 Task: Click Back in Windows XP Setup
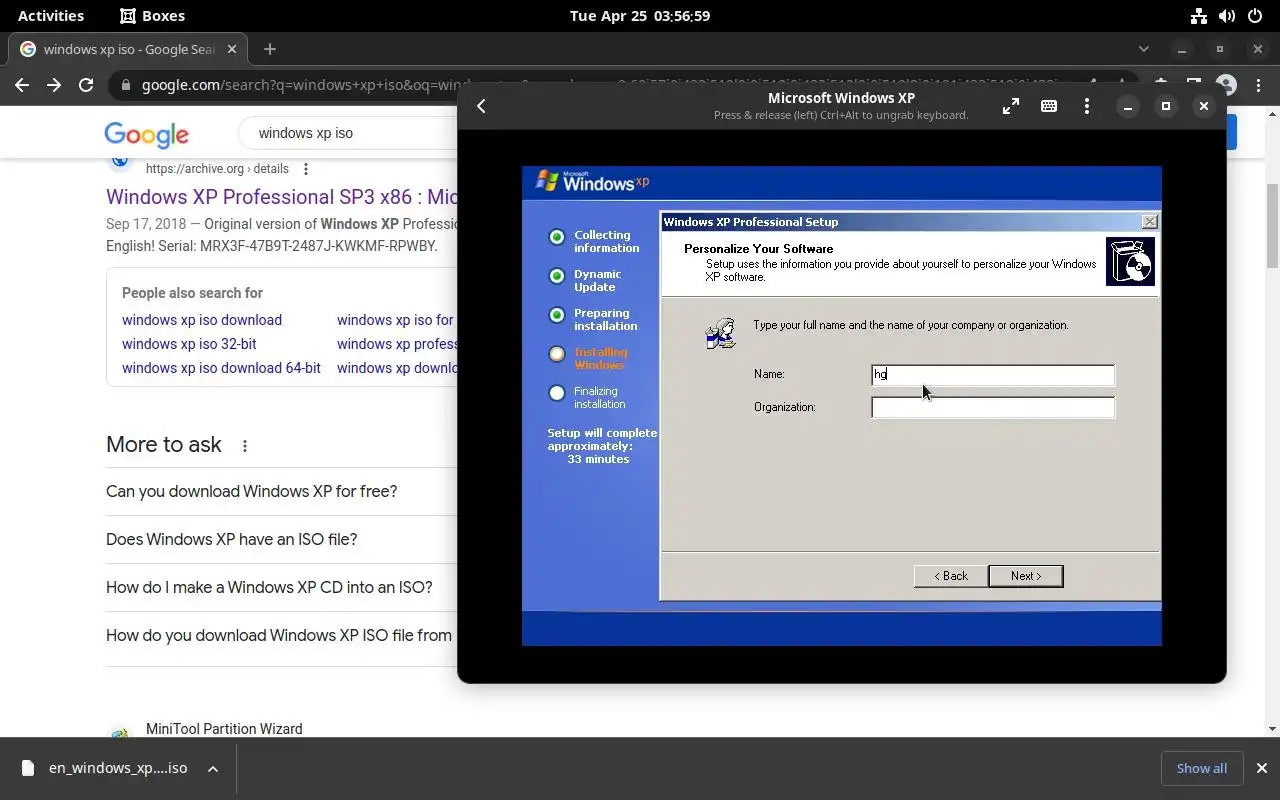click(x=950, y=576)
